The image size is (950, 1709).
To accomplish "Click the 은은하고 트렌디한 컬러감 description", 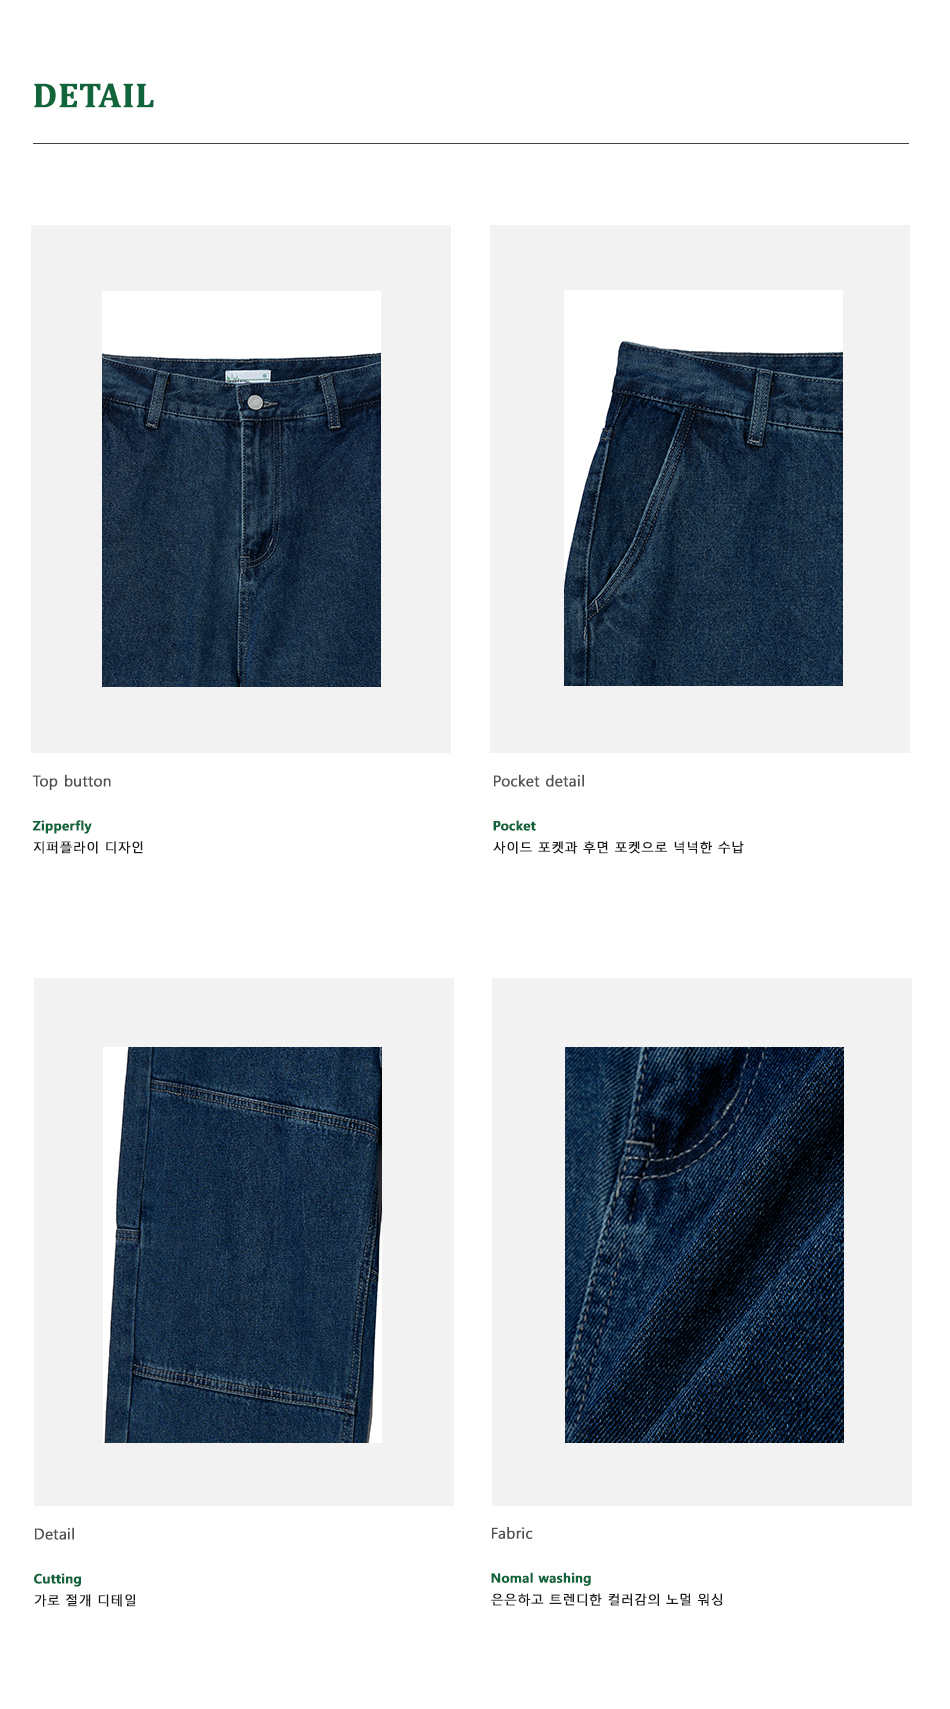I will click(607, 1599).
